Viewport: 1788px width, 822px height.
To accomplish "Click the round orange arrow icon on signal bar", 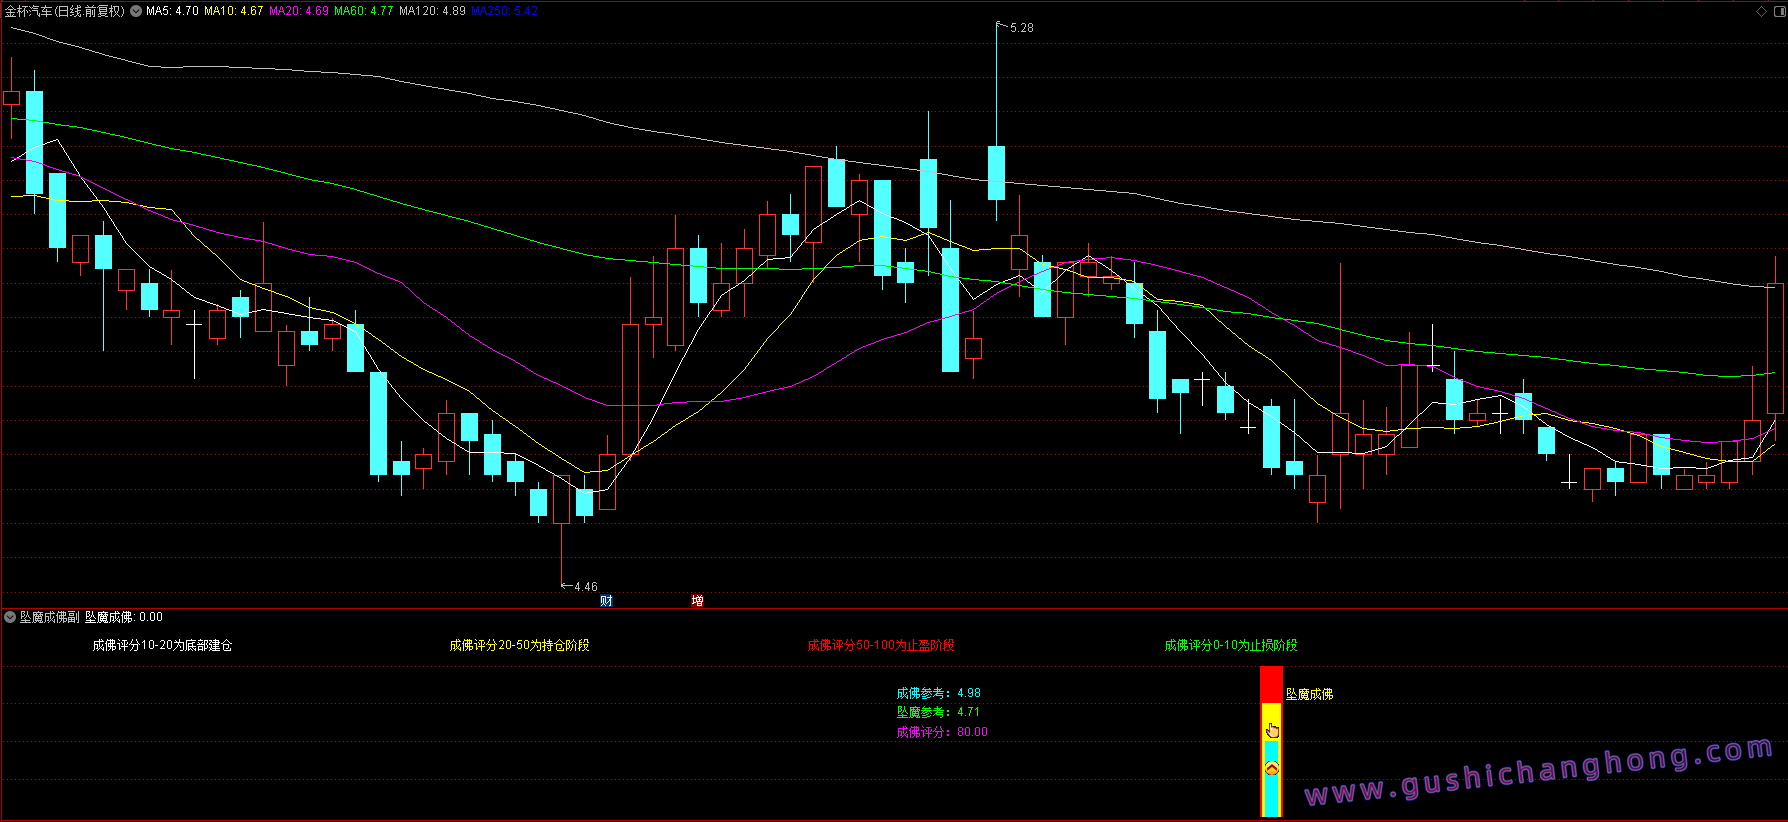I will [1272, 768].
